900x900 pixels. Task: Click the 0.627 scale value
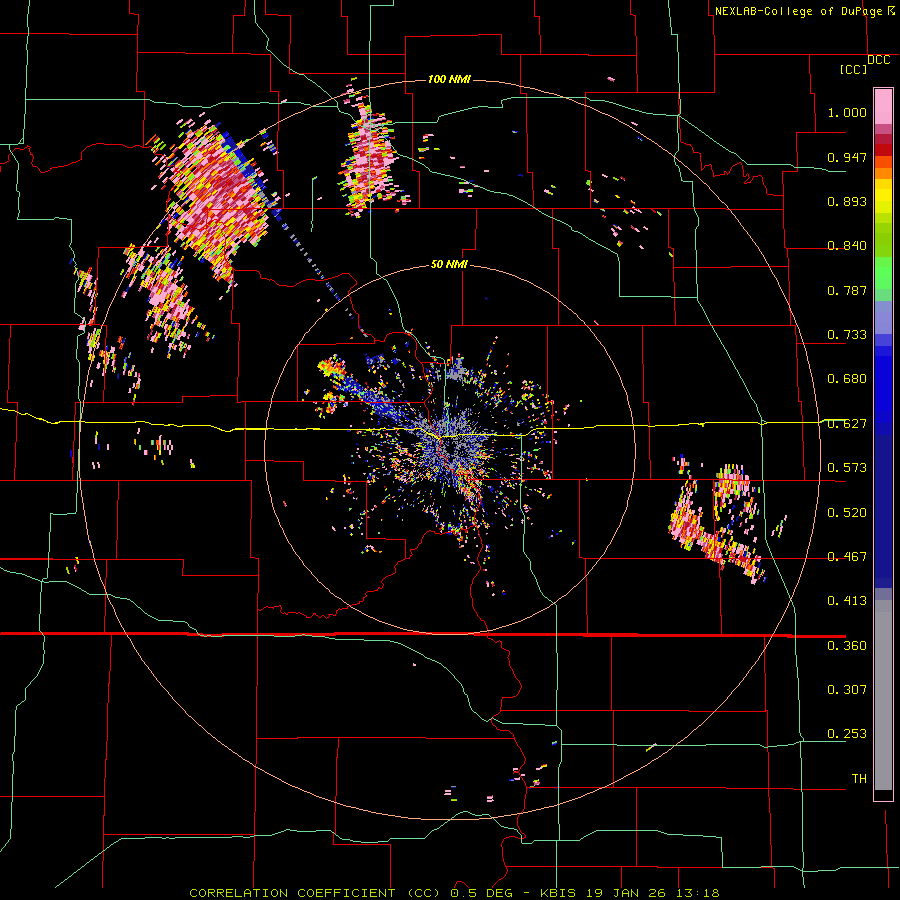(847, 424)
